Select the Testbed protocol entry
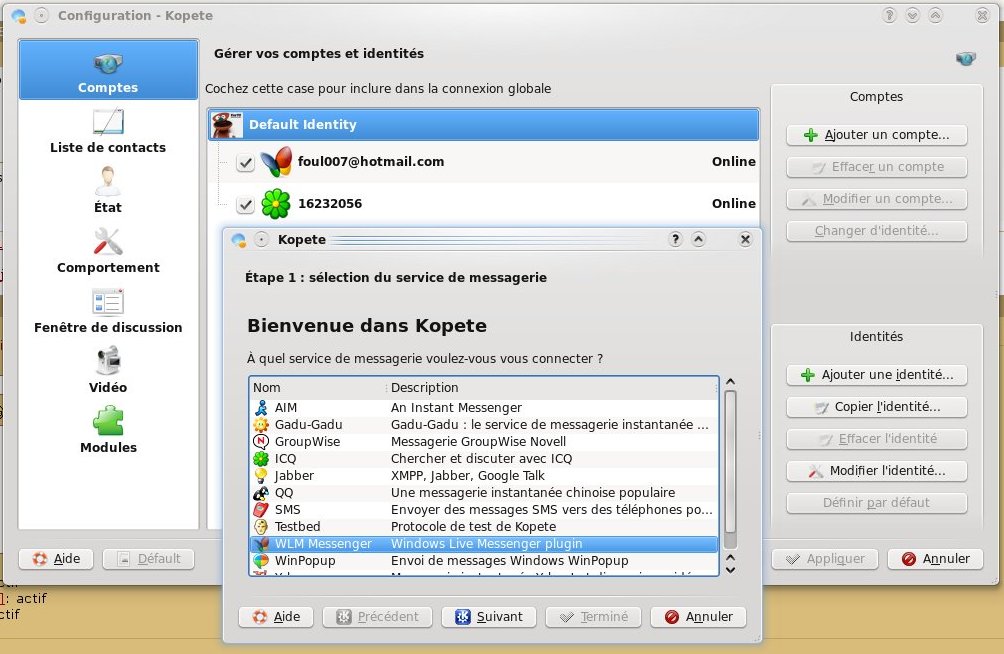This screenshot has width=1004, height=654. click(x=483, y=527)
